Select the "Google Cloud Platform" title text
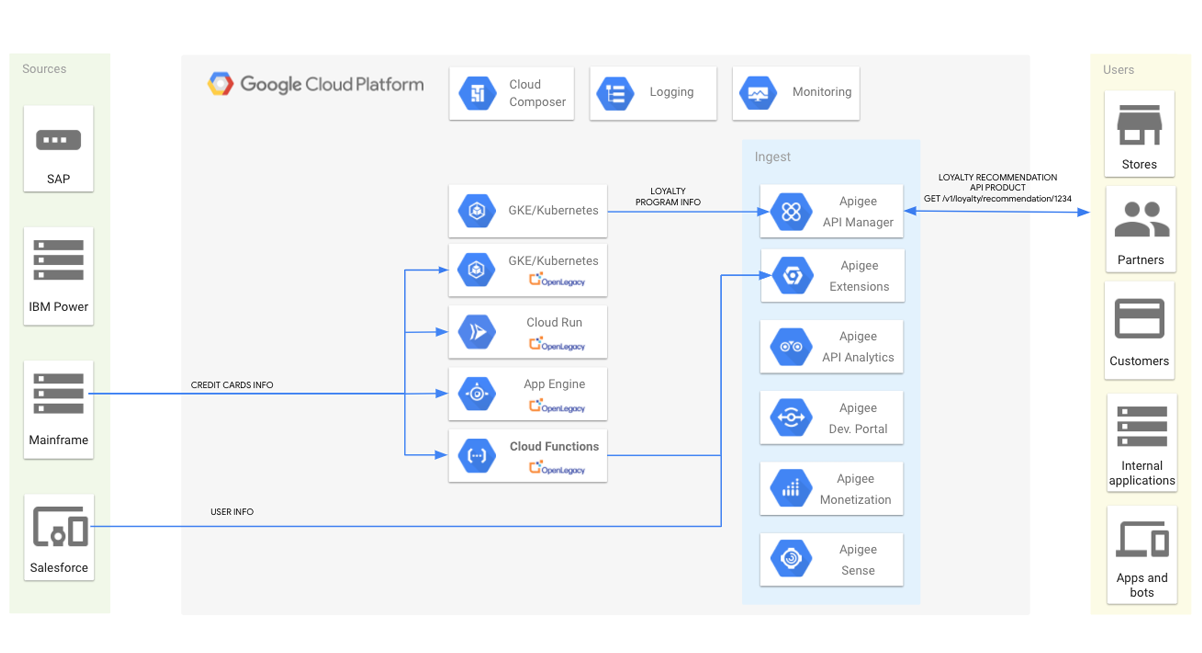 click(x=332, y=85)
